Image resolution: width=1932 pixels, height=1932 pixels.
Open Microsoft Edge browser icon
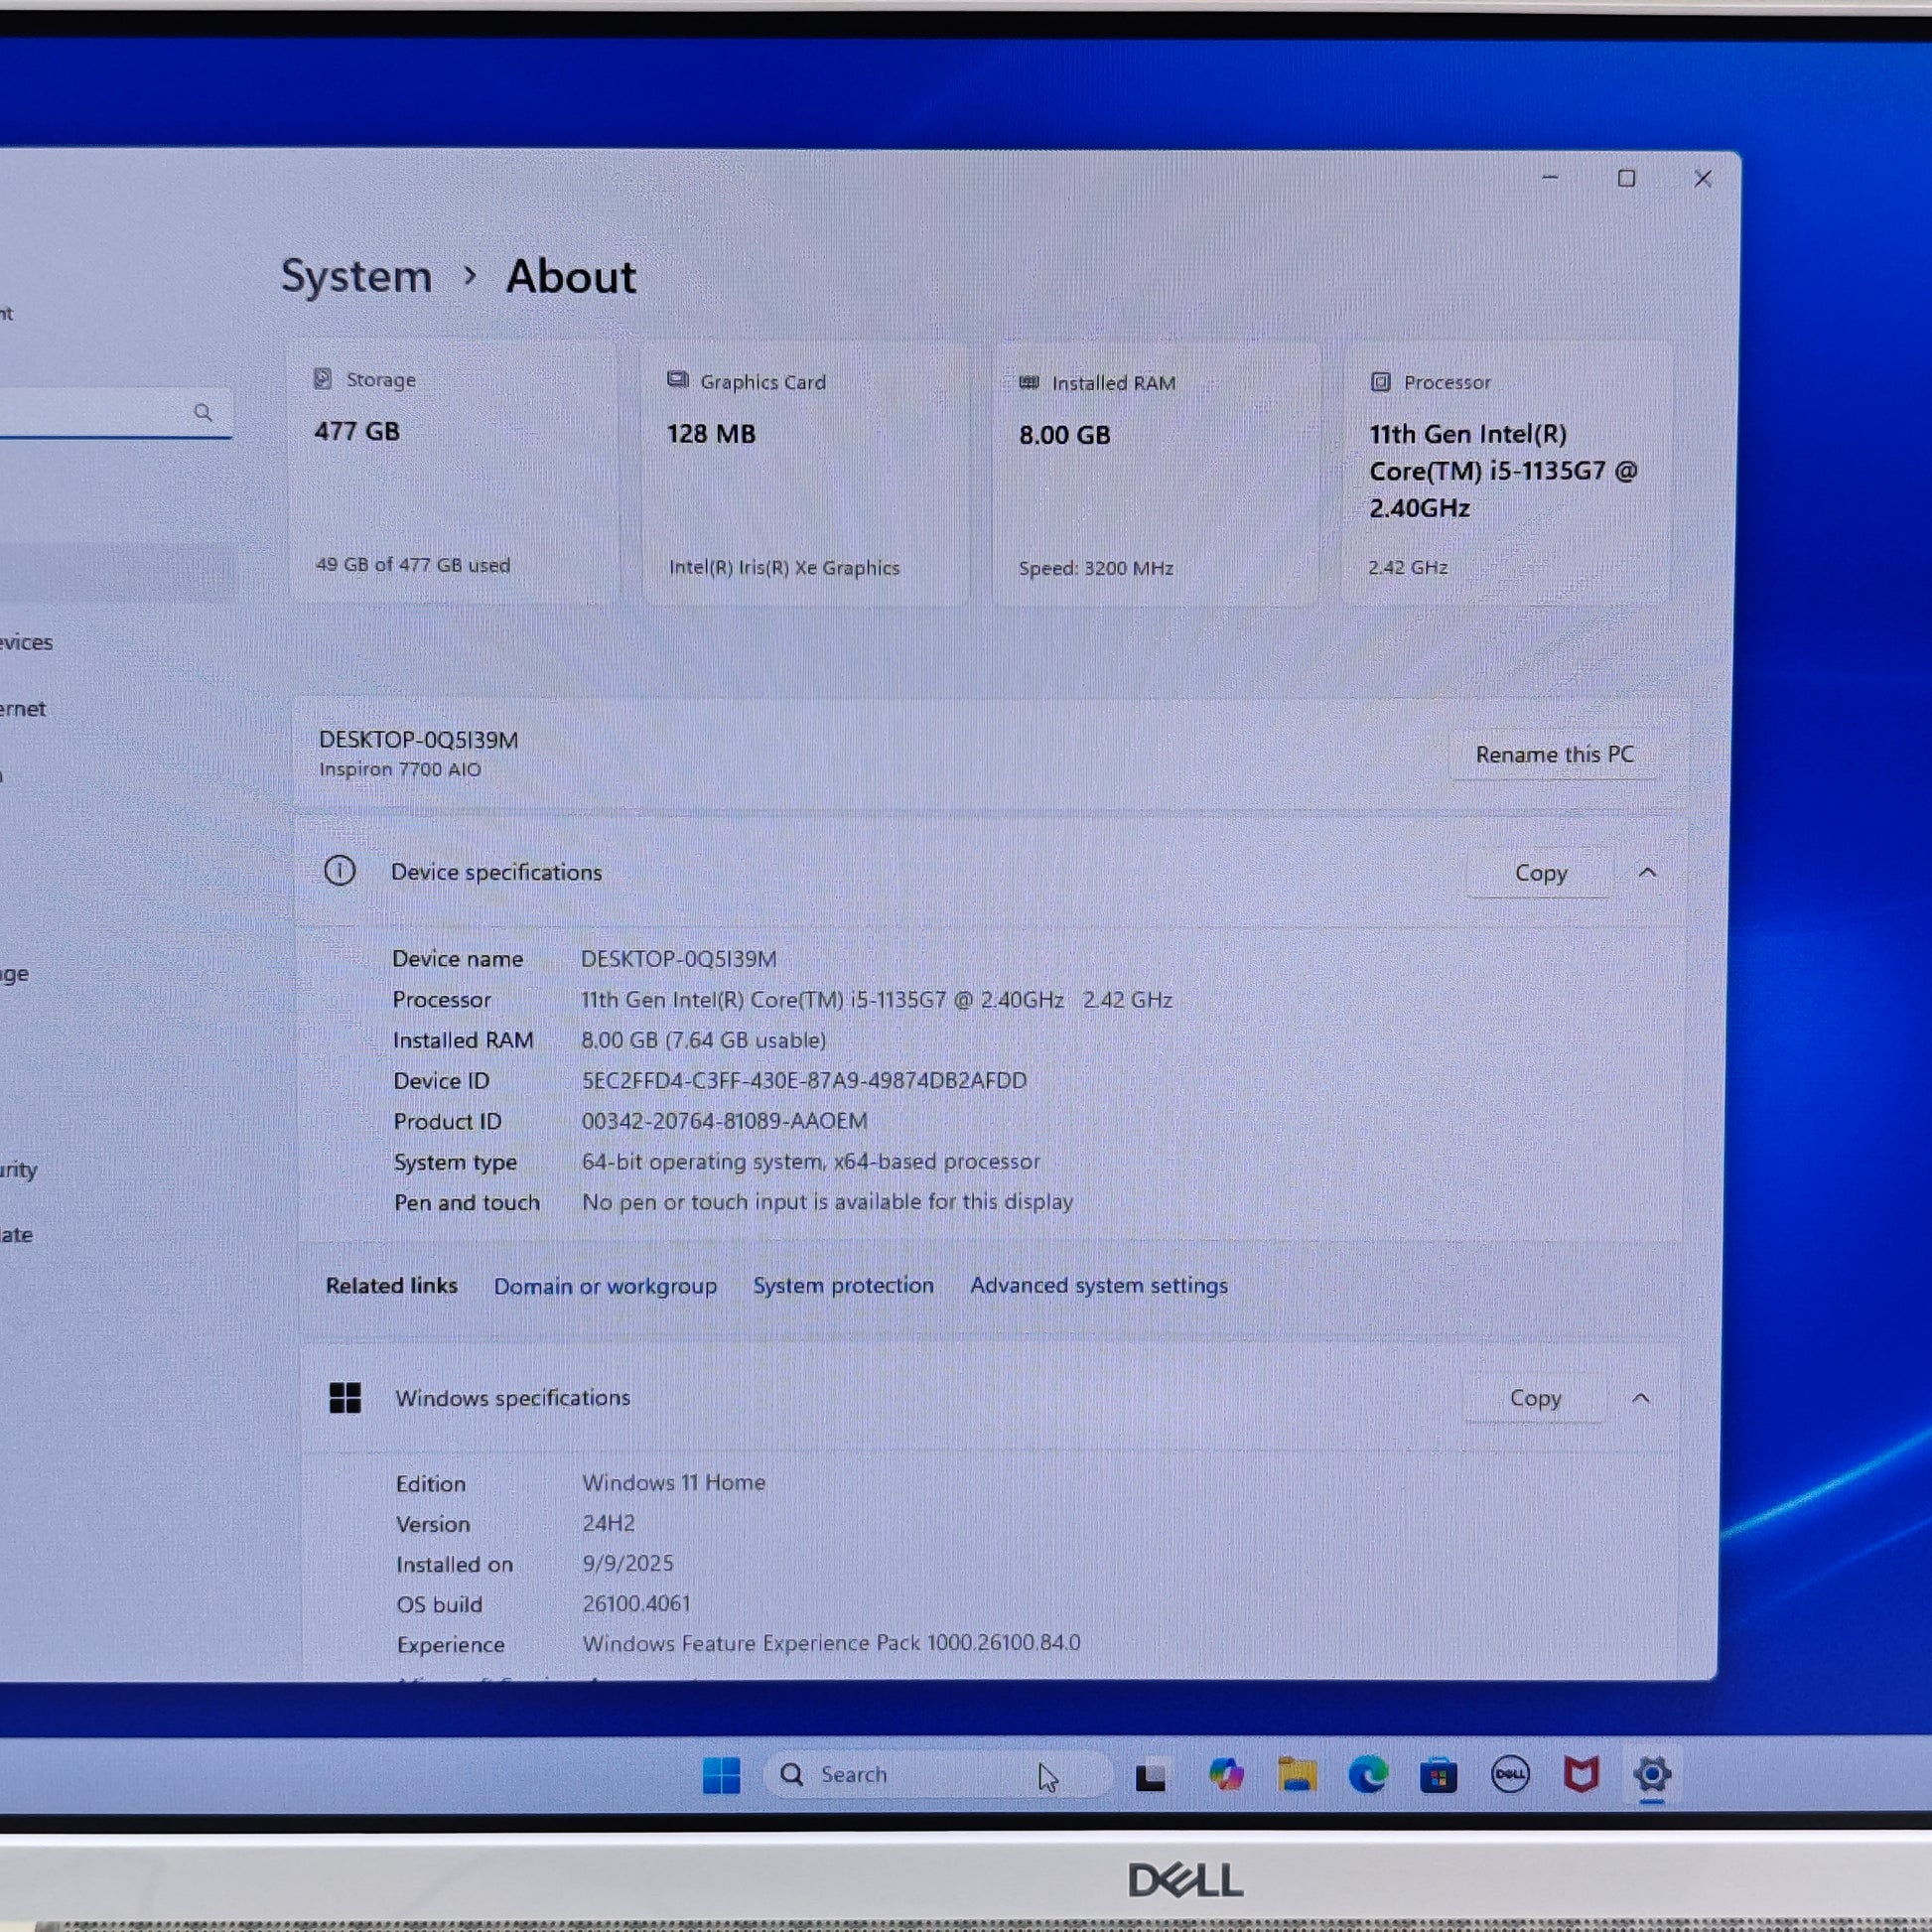[1367, 1775]
